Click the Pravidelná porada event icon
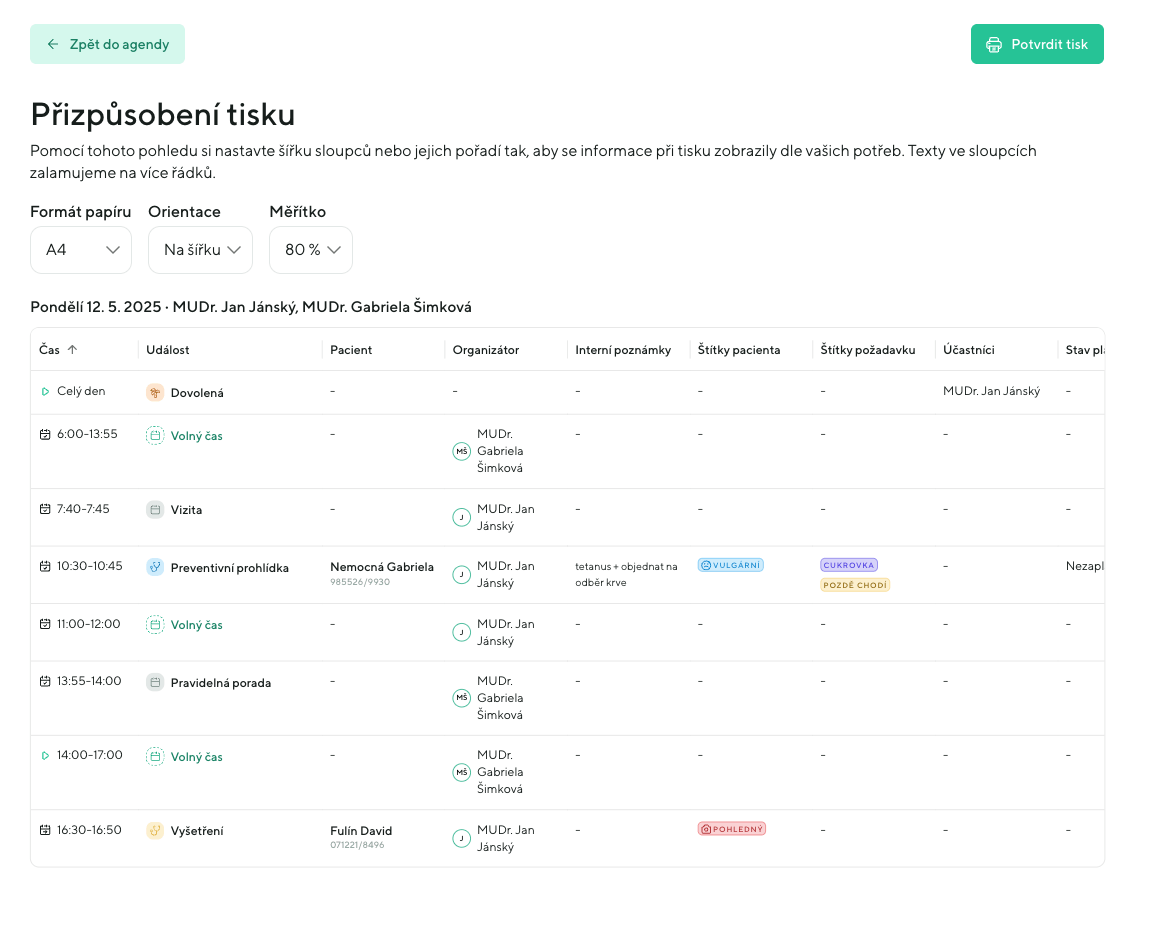The width and height of the screenshot is (1166, 932). point(155,683)
